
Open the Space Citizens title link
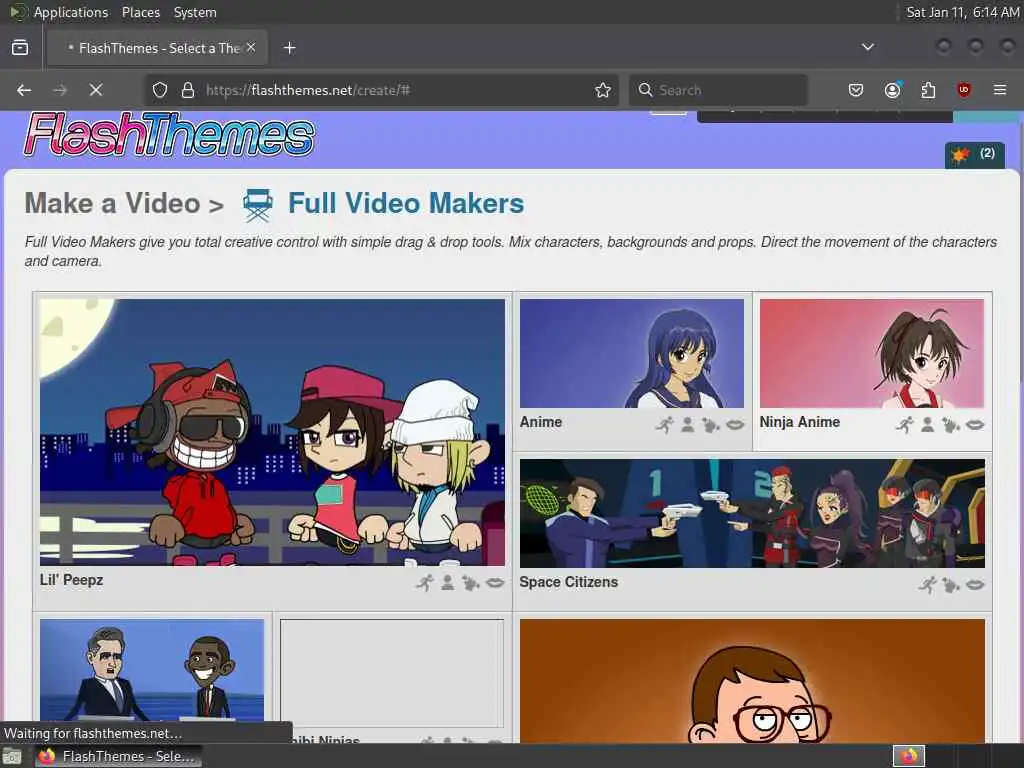tap(568, 582)
